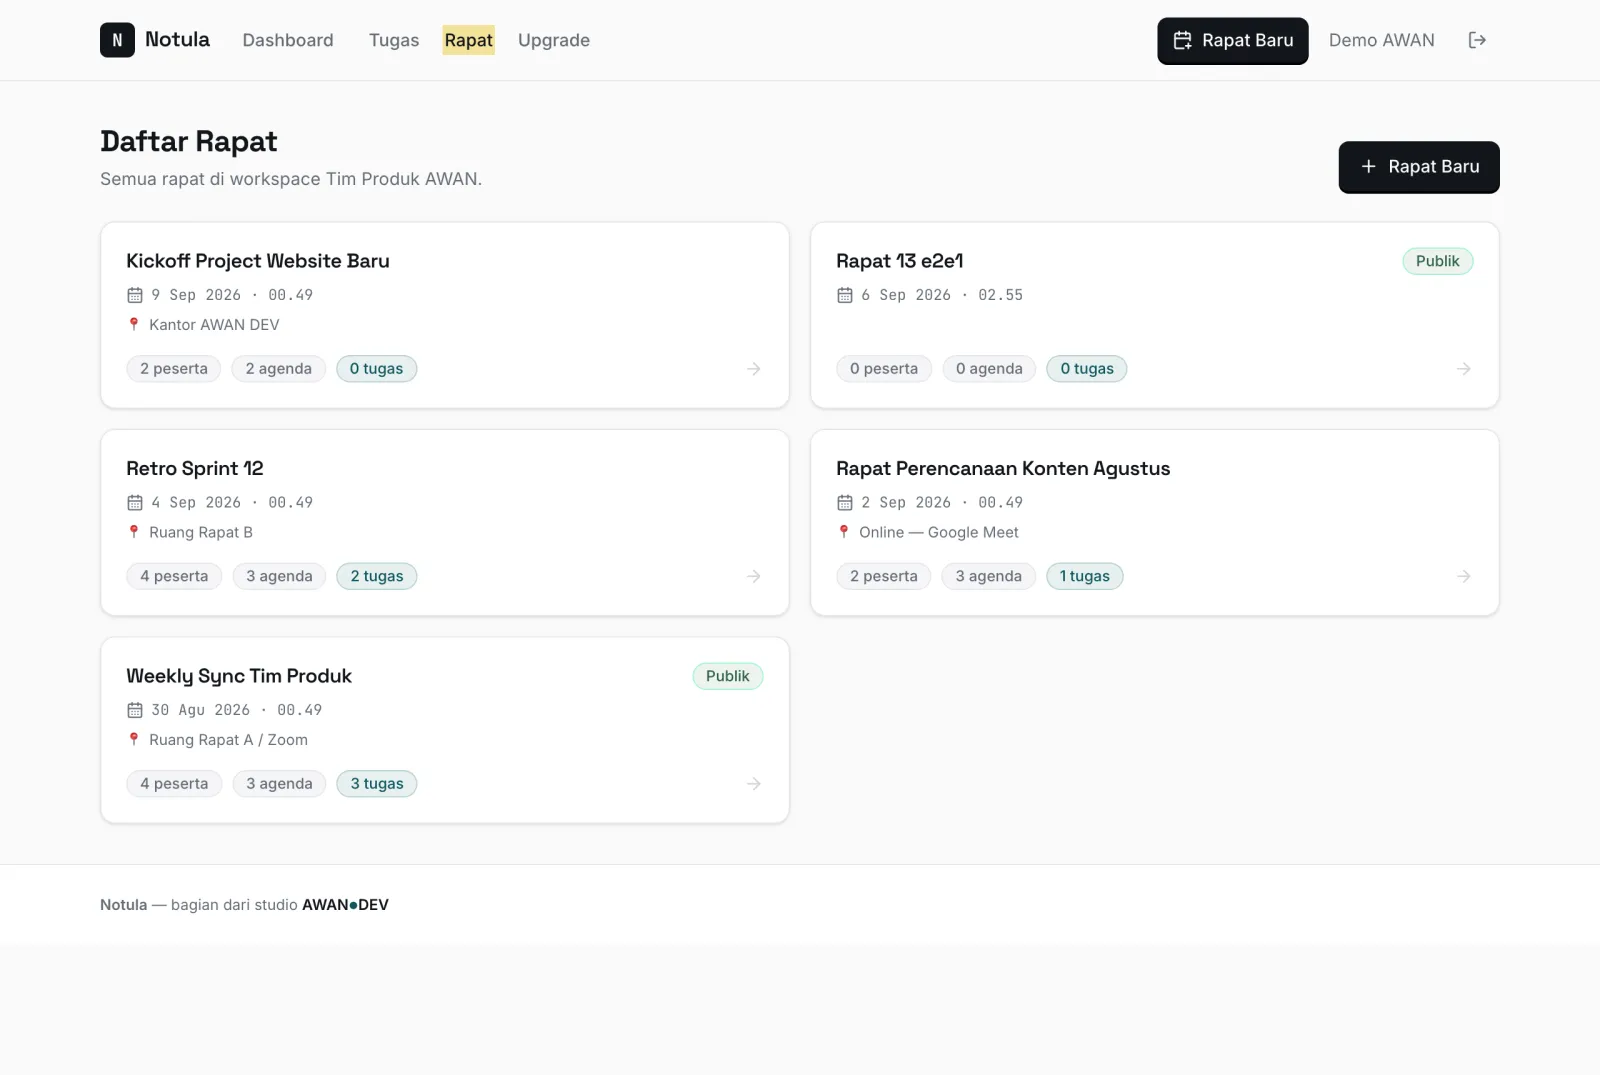Click the Notula brand name in the header

pyautogui.click(x=177, y=39)
